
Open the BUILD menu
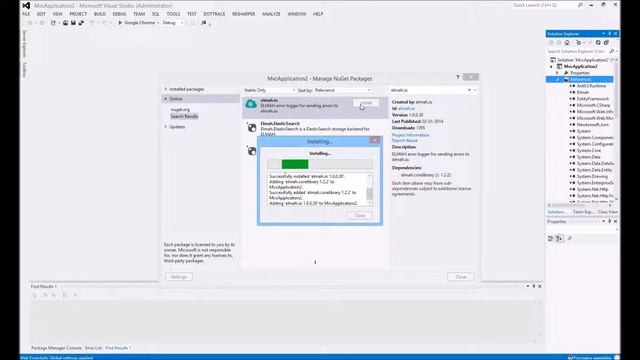tap(100, 14)
